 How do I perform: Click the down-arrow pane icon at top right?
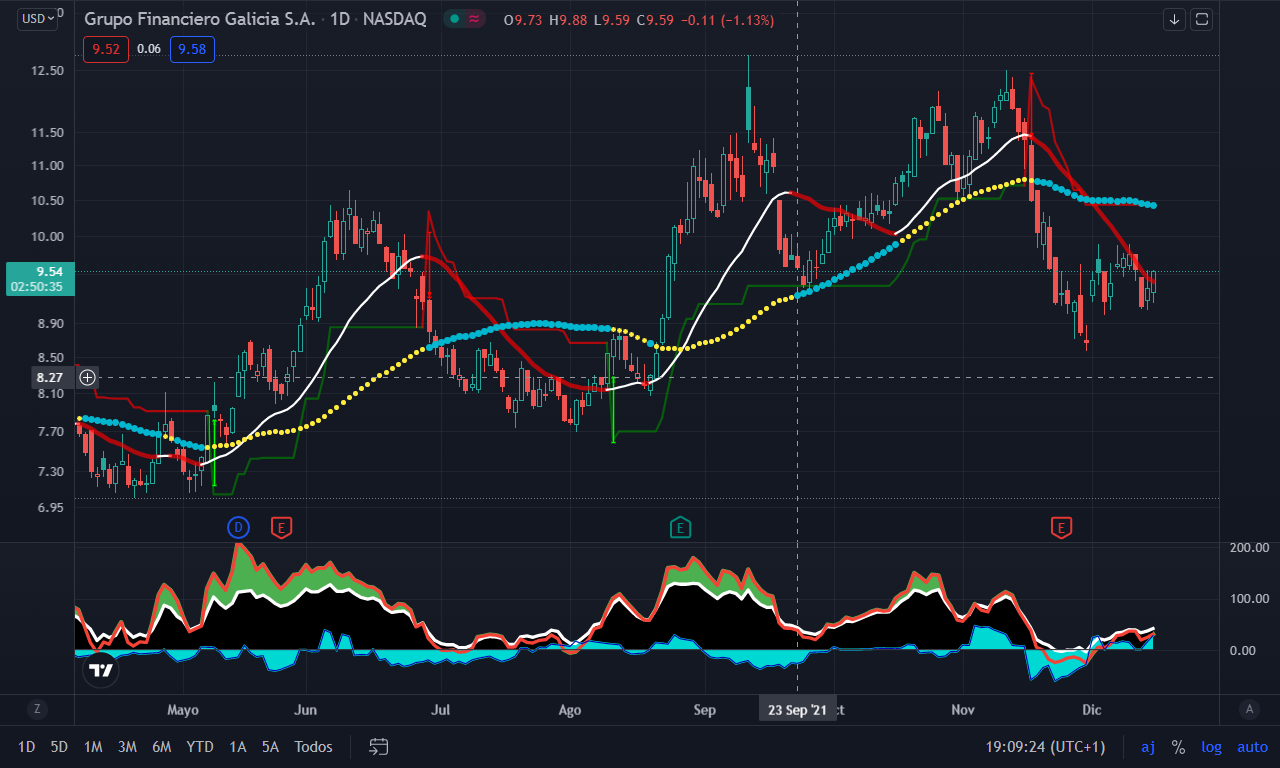[1174, 19]
